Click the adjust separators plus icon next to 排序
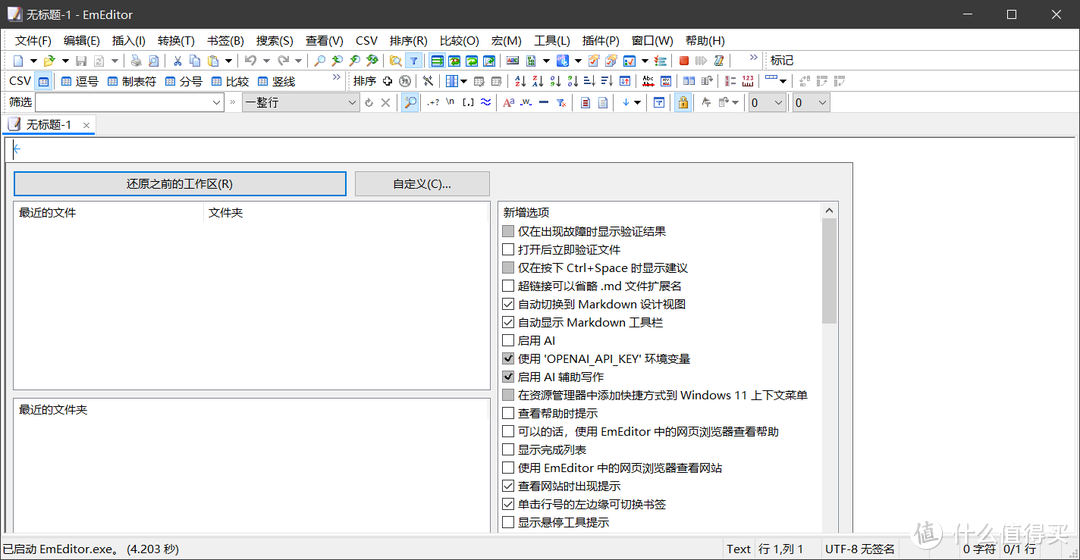 pos(388,81)
